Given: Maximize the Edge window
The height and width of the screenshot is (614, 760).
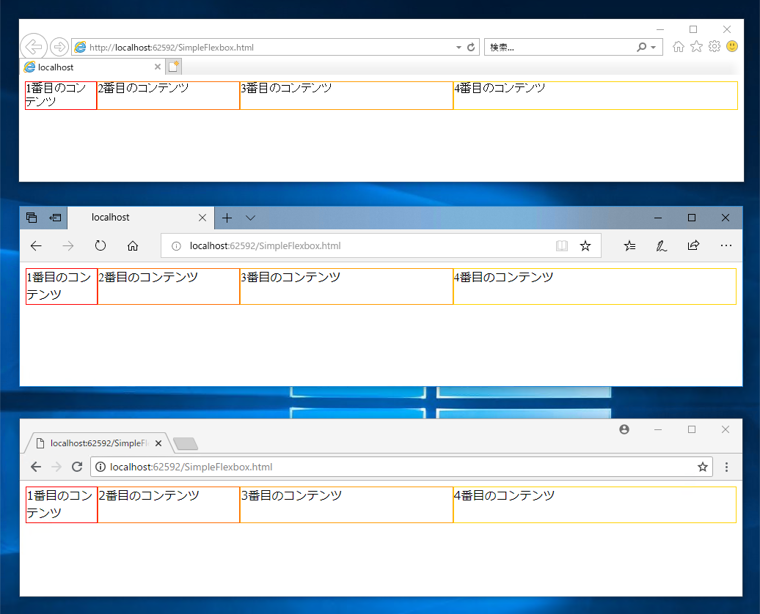Looking at the screenshot, I should 692,218.
